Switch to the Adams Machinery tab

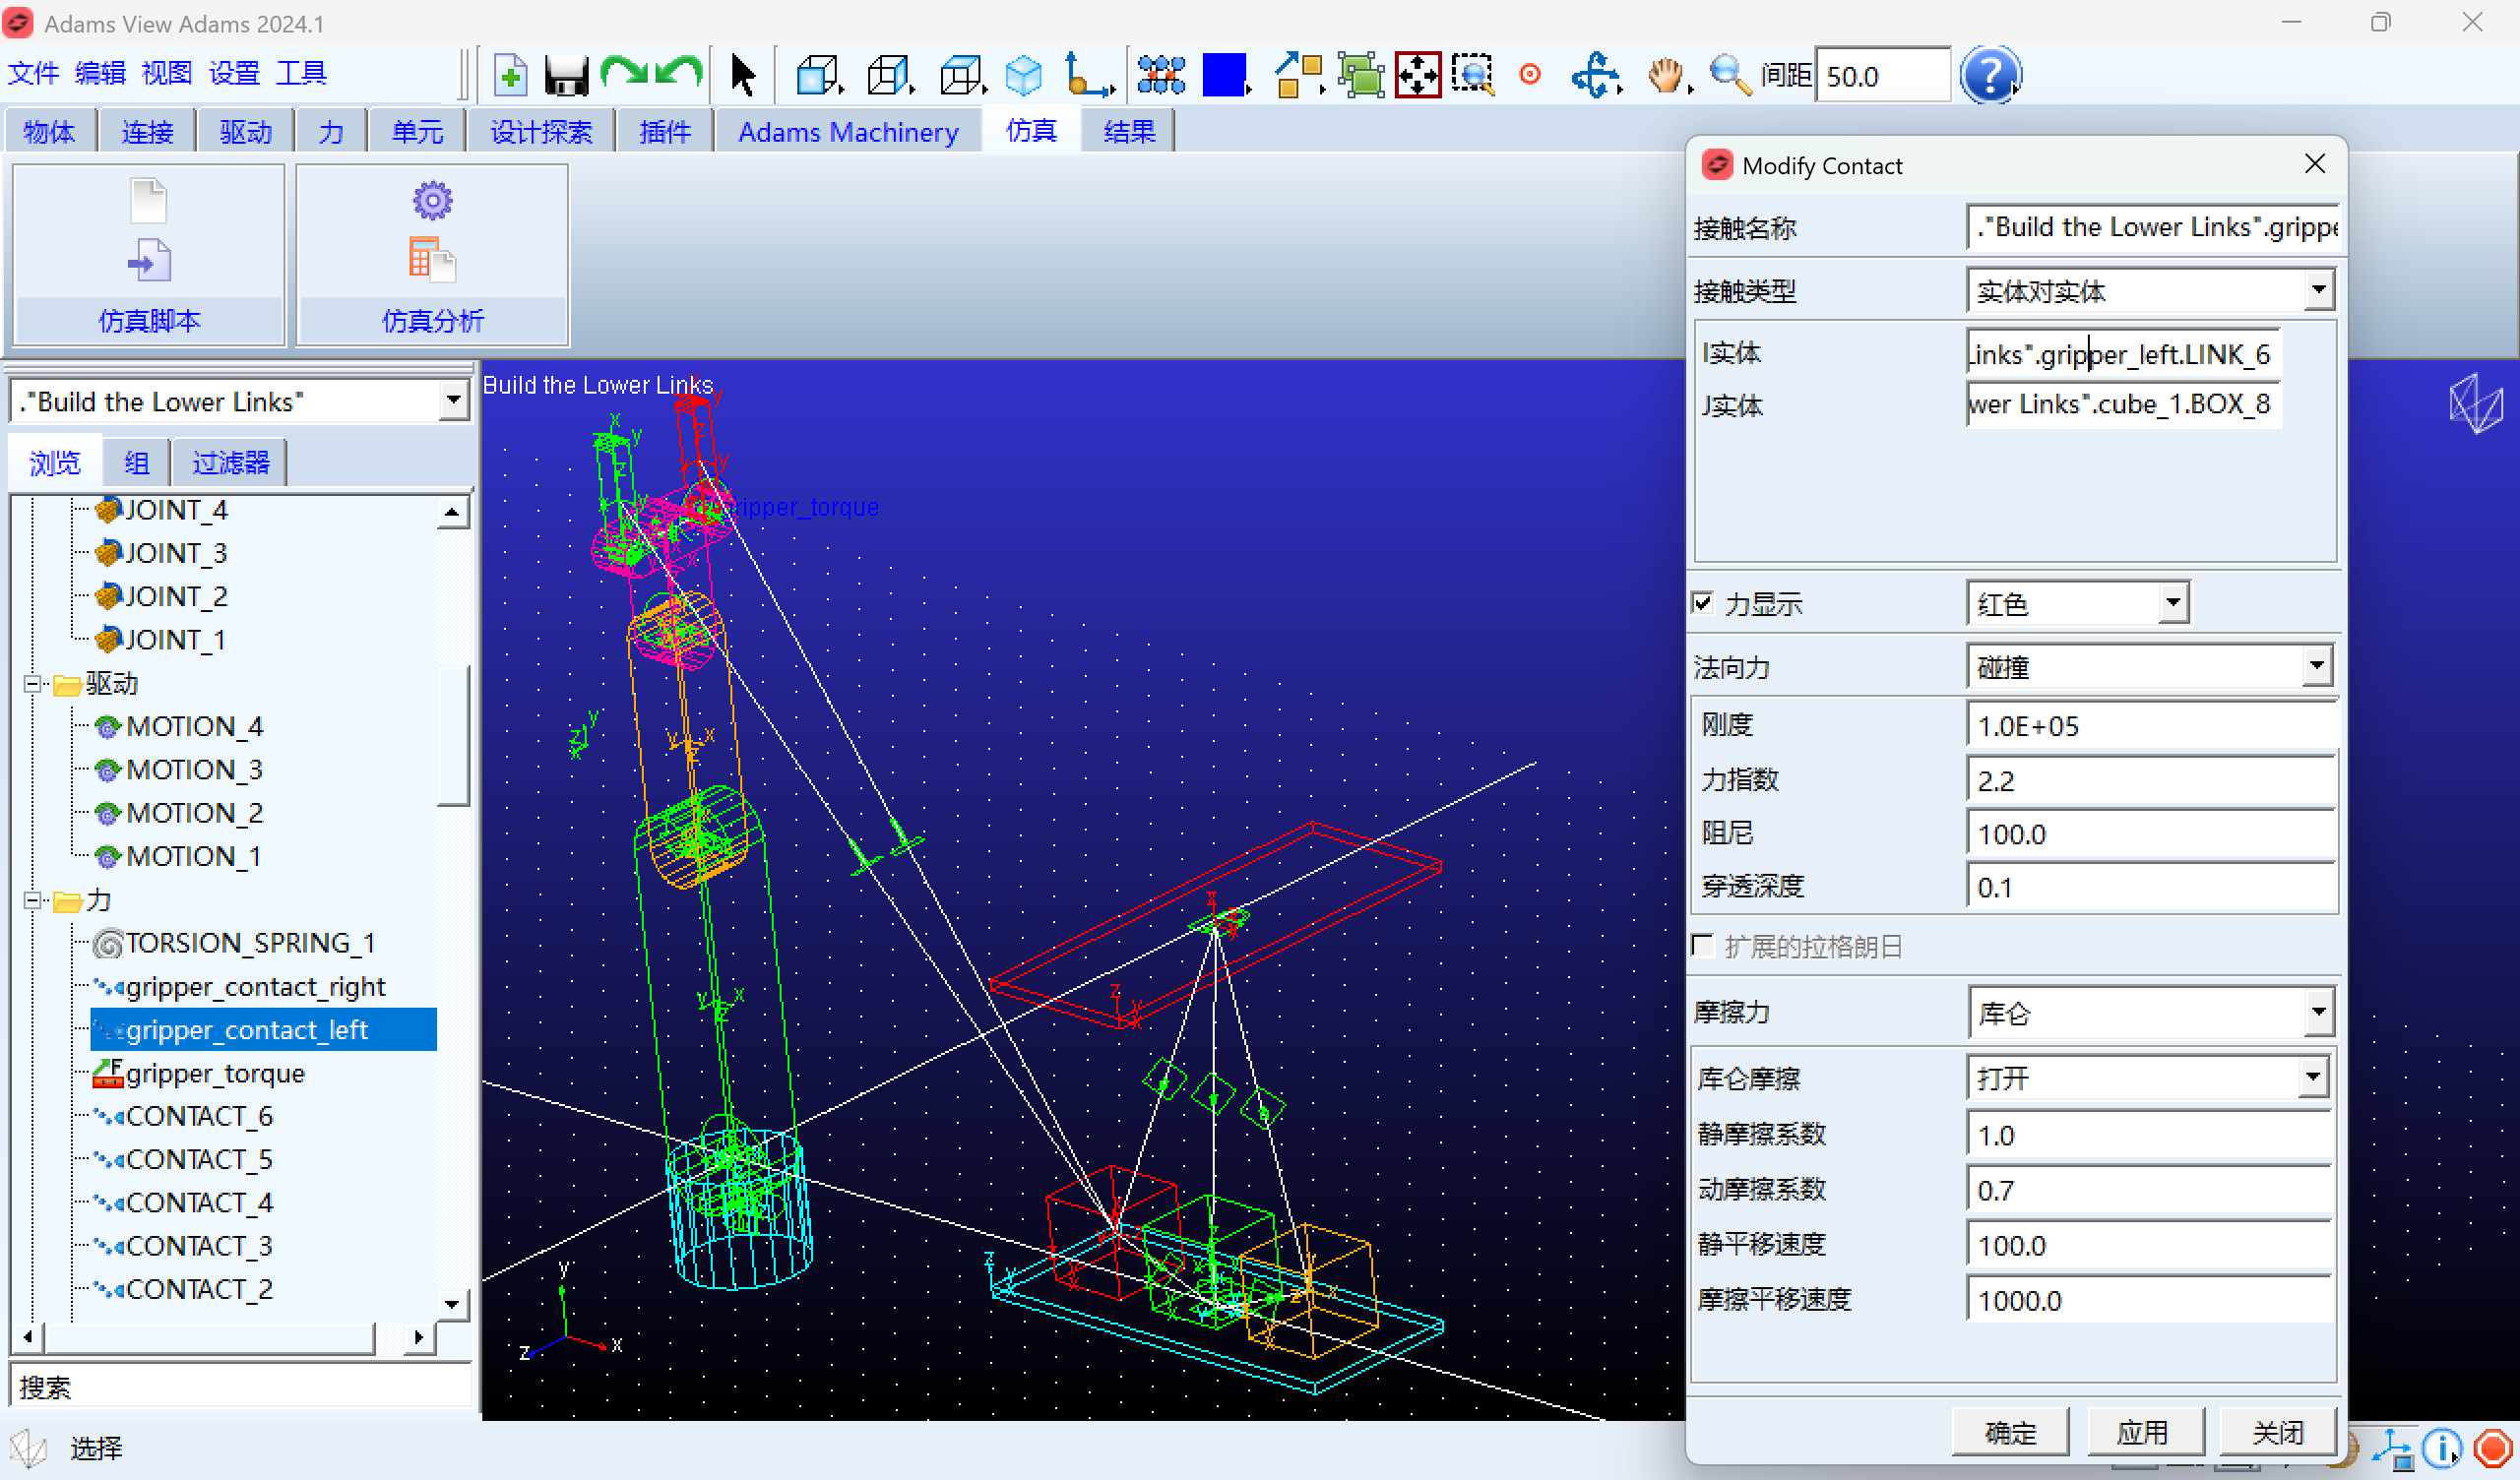click(x=848, y=131)
